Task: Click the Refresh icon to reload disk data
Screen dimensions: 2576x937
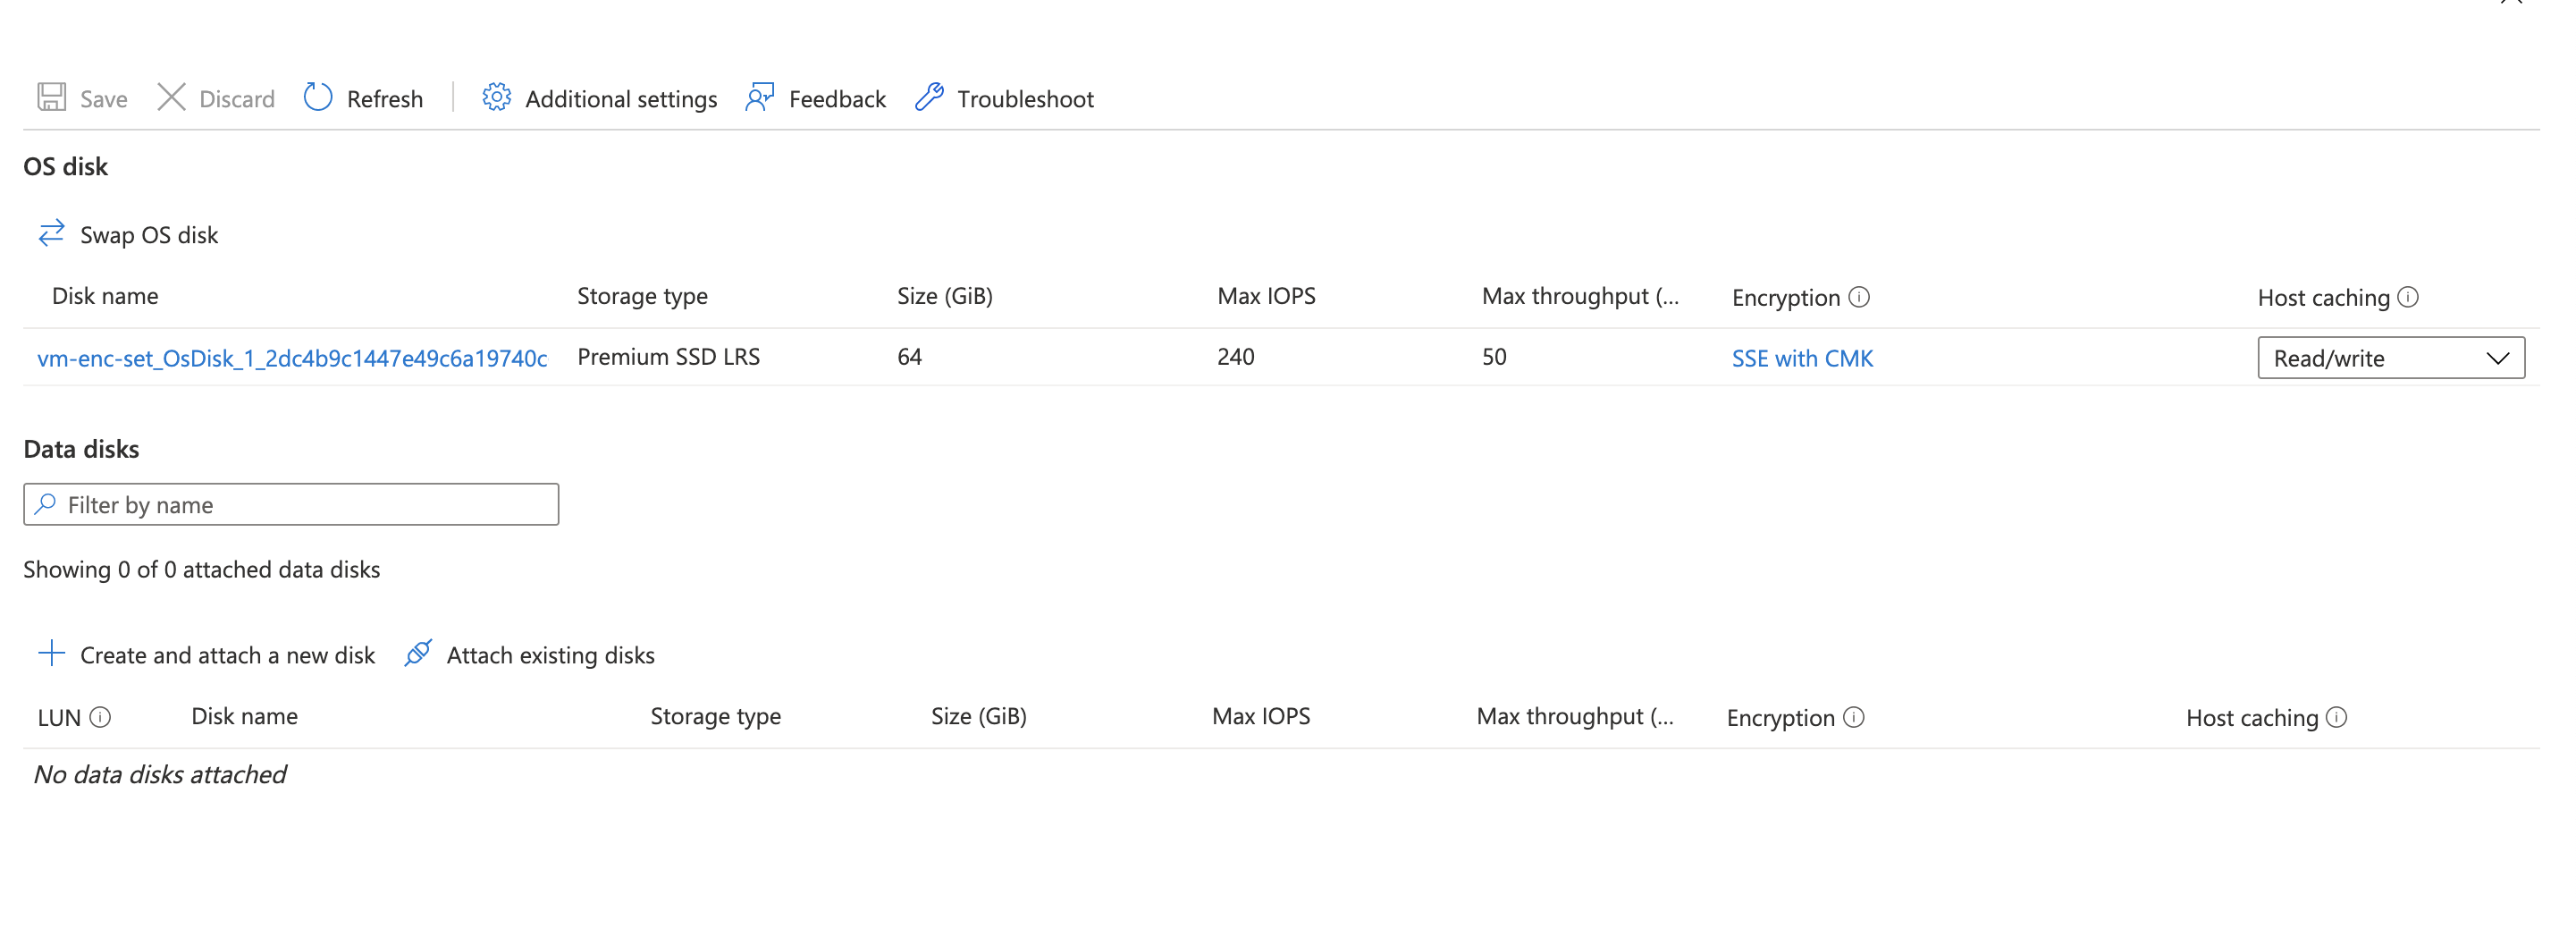Action: 317,98
